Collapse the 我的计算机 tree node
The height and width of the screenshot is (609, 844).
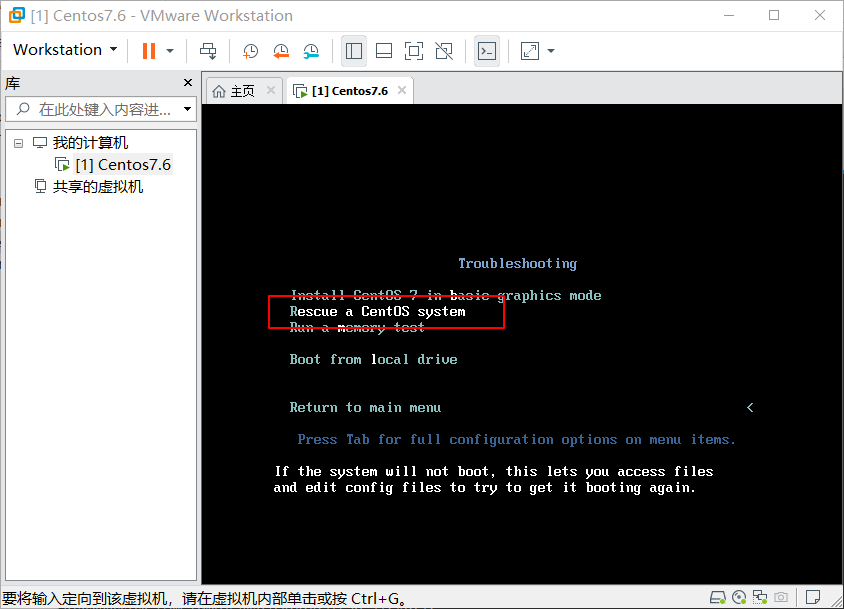tap(18, 143)
